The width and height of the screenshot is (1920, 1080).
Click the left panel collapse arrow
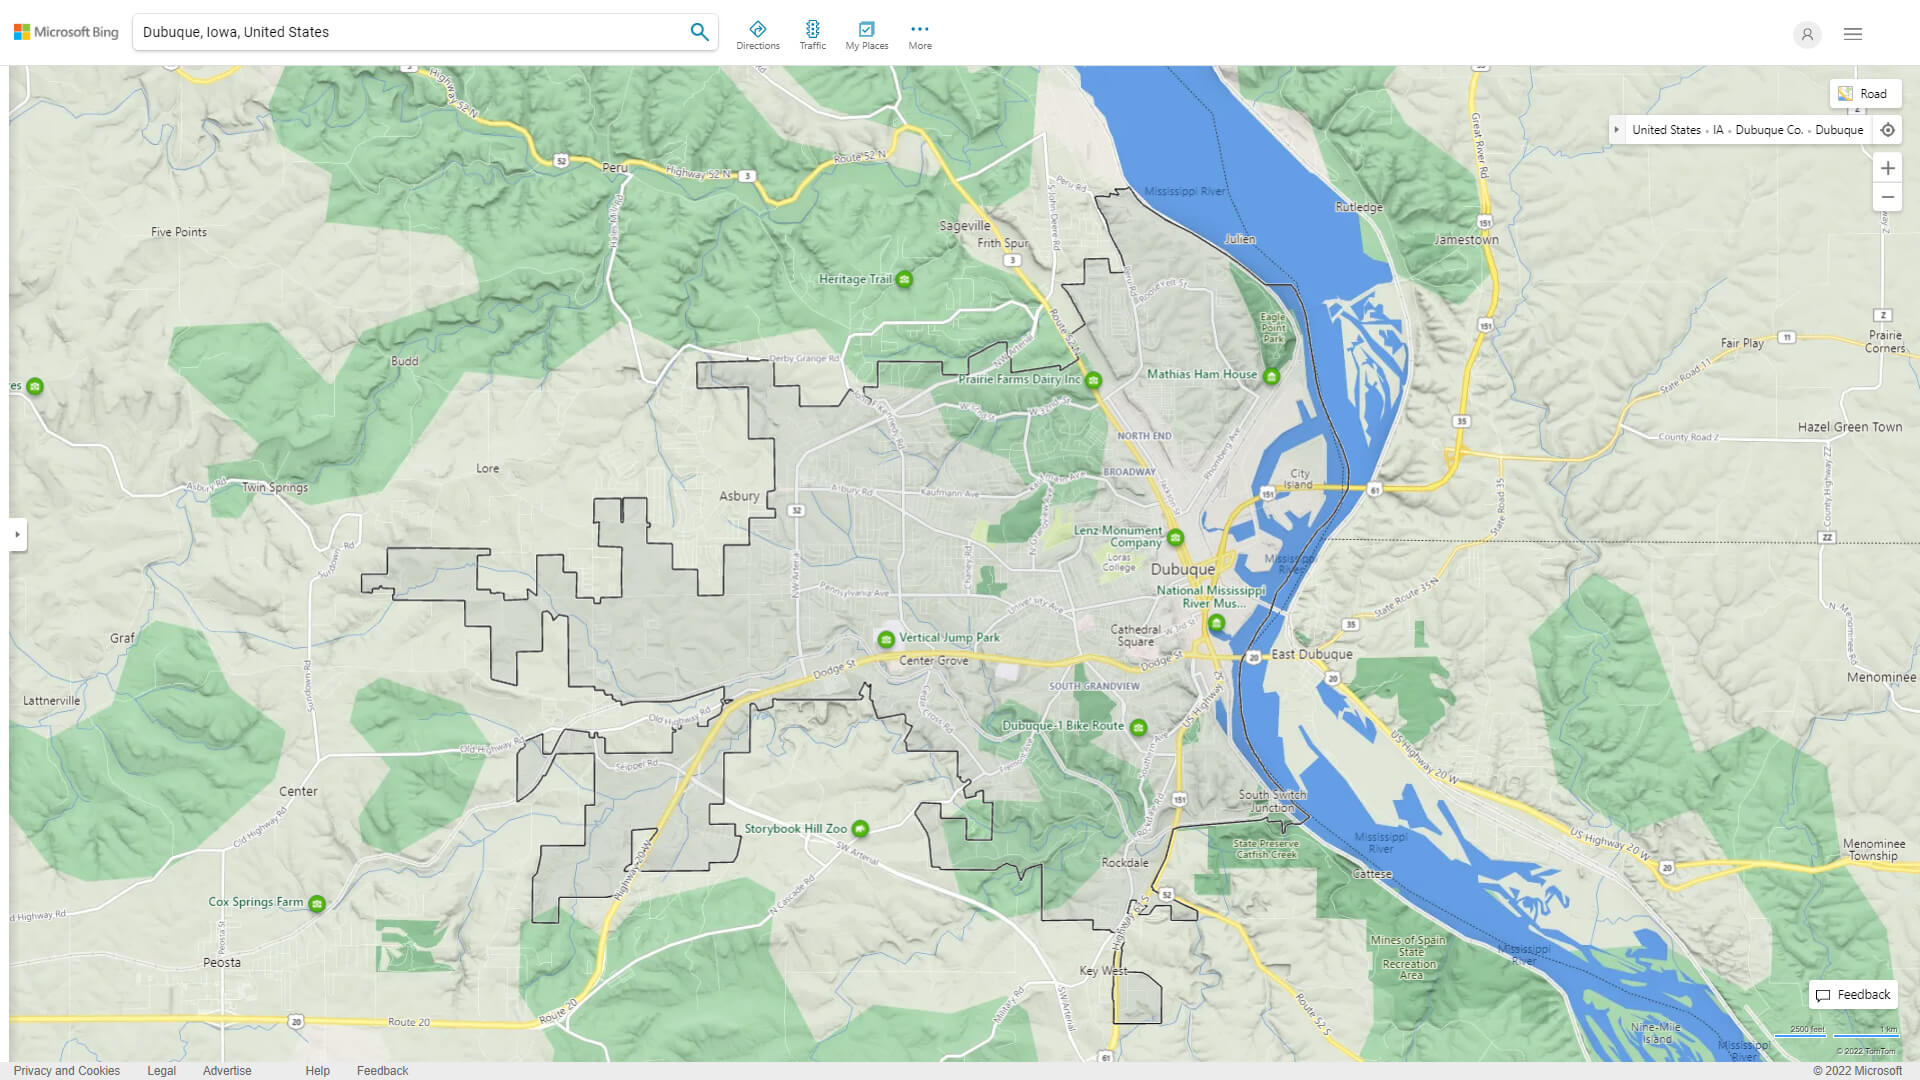[x=16, y=534]
